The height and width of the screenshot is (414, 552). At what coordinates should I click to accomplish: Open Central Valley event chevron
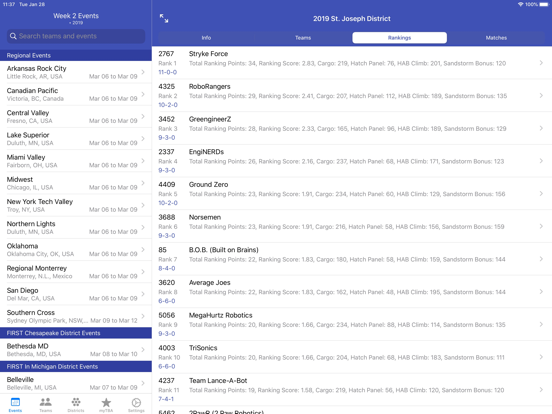coord(143,116)
